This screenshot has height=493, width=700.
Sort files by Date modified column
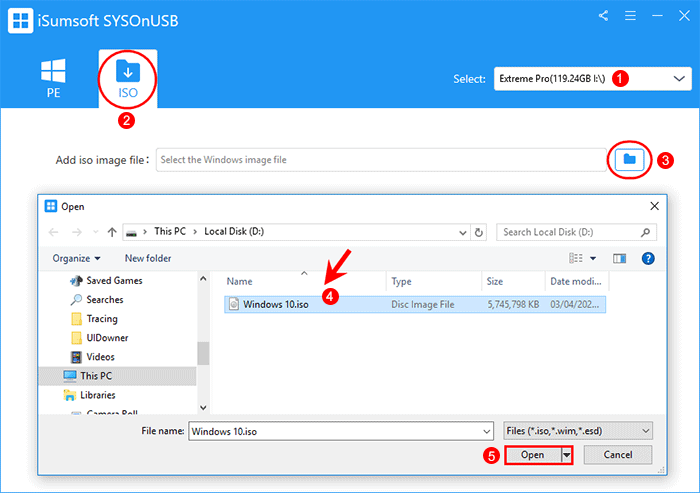tap(576, 281)
